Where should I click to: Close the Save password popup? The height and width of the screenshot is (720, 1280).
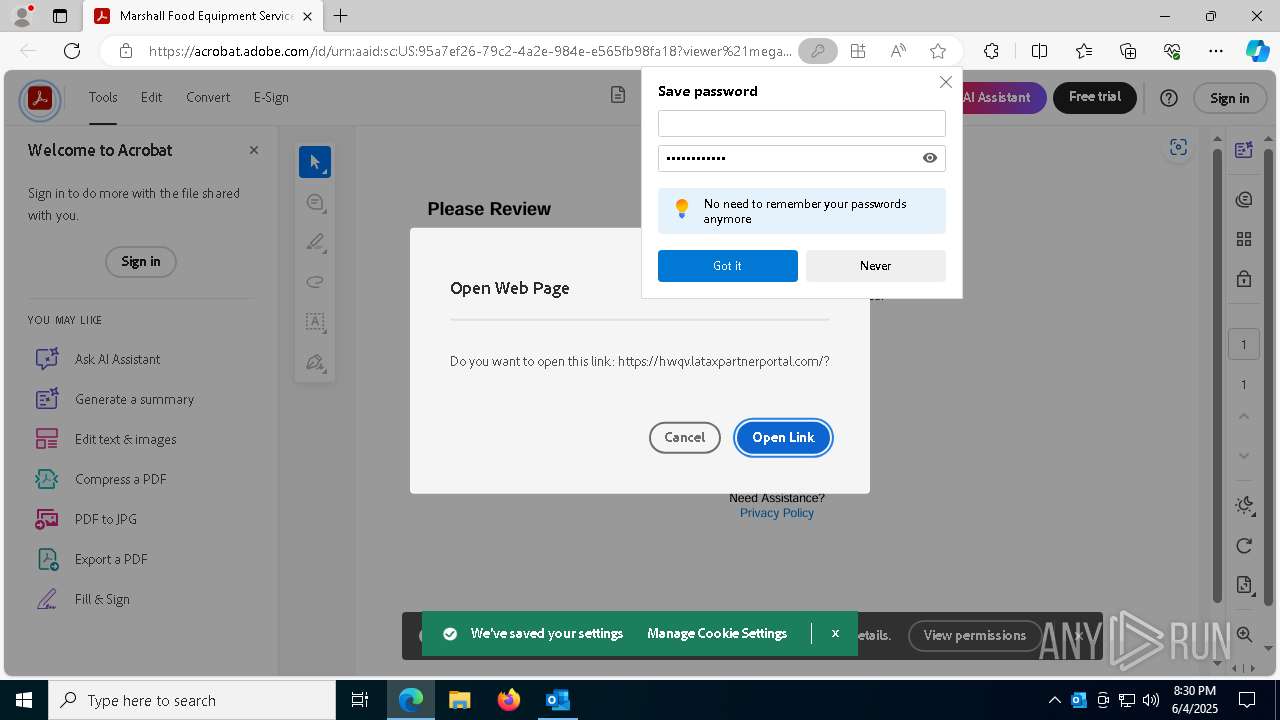945,82
